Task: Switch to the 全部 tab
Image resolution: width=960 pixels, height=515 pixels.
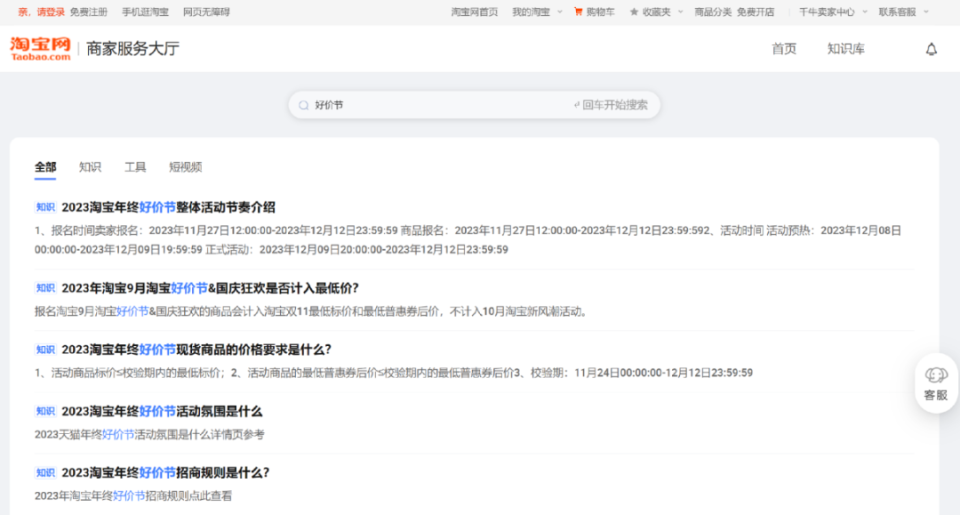Action: [45, 167]
